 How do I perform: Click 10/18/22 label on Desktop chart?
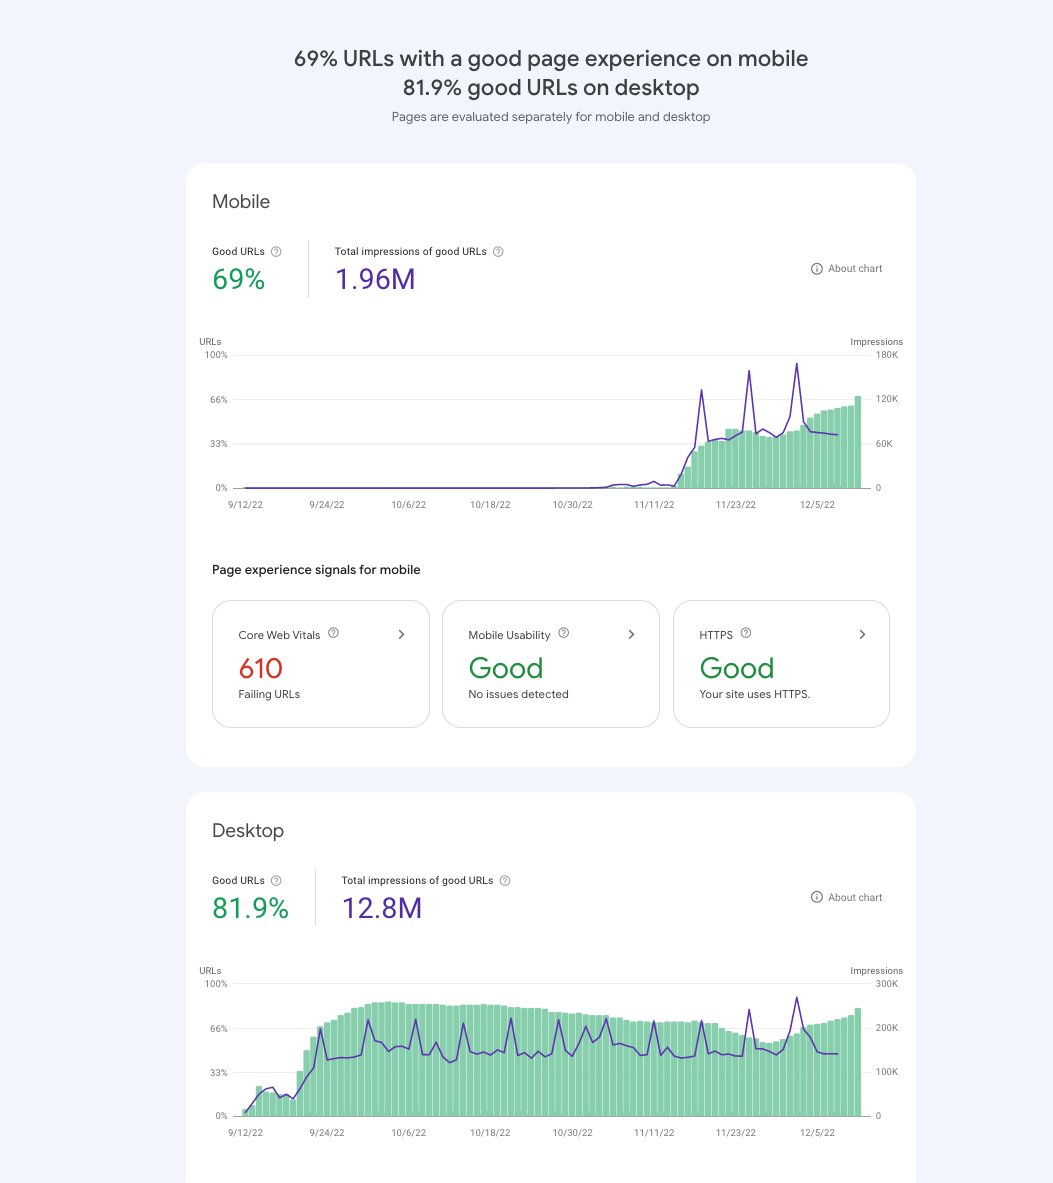pyautogui.click(x=490, y=1132)
